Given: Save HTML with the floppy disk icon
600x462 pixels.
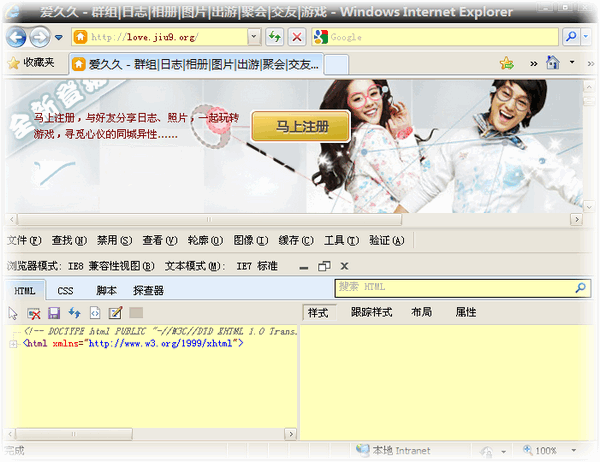Looking at the screenshot, I should (x=54, y=313).
